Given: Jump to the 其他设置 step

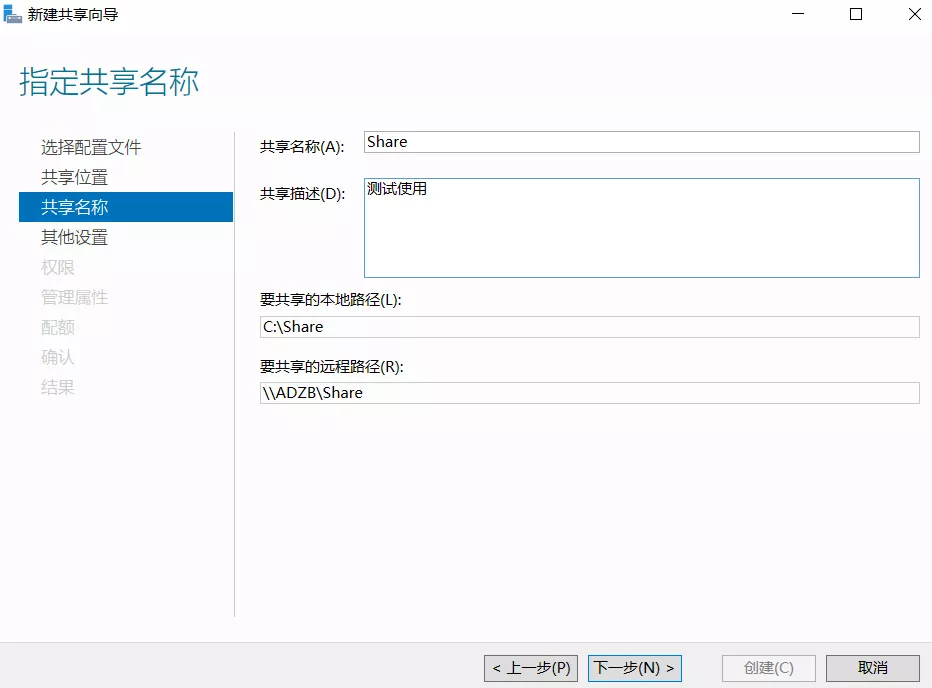Looking at the screenshot, I should 74,237.
